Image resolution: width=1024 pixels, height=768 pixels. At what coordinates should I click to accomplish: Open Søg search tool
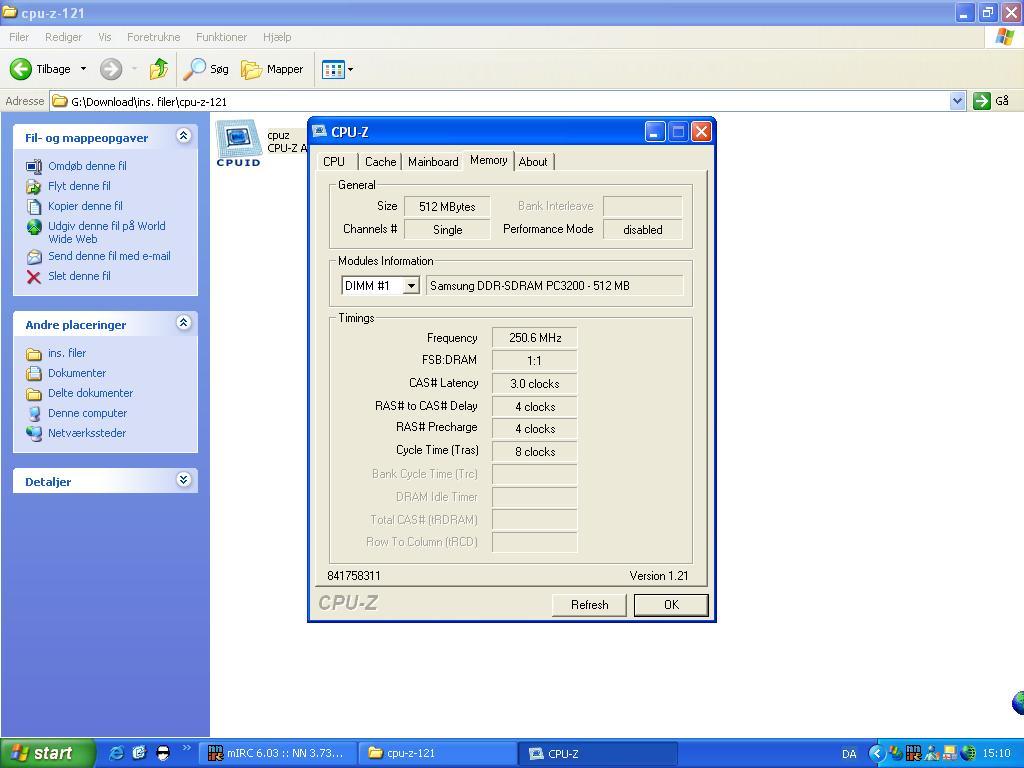pos(206,69)
